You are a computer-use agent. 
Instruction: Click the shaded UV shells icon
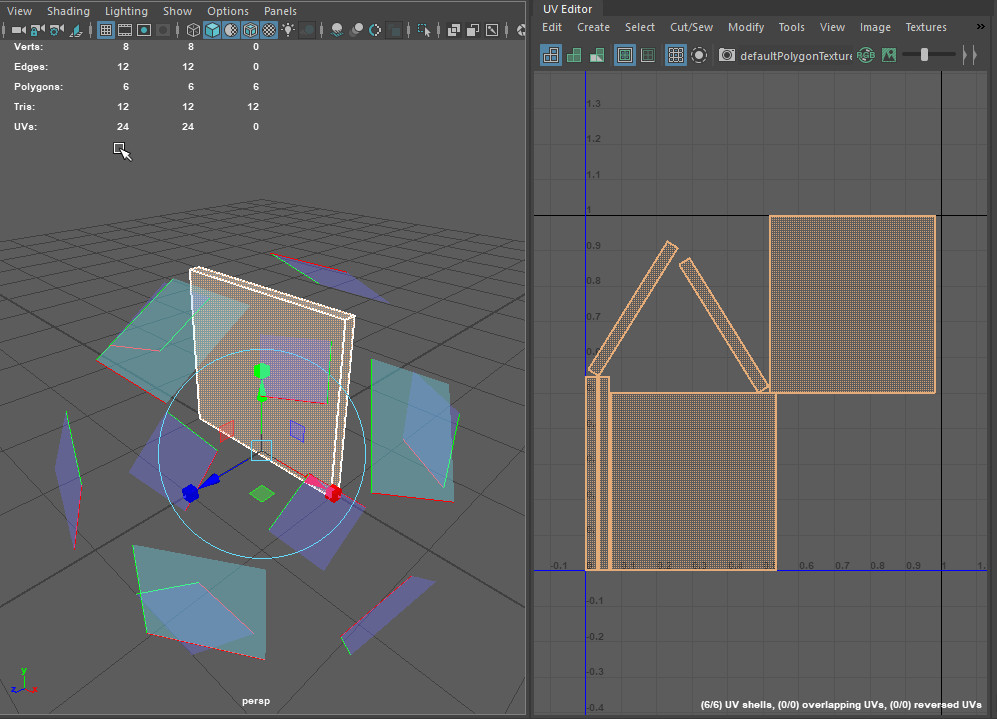click(574, 55)
